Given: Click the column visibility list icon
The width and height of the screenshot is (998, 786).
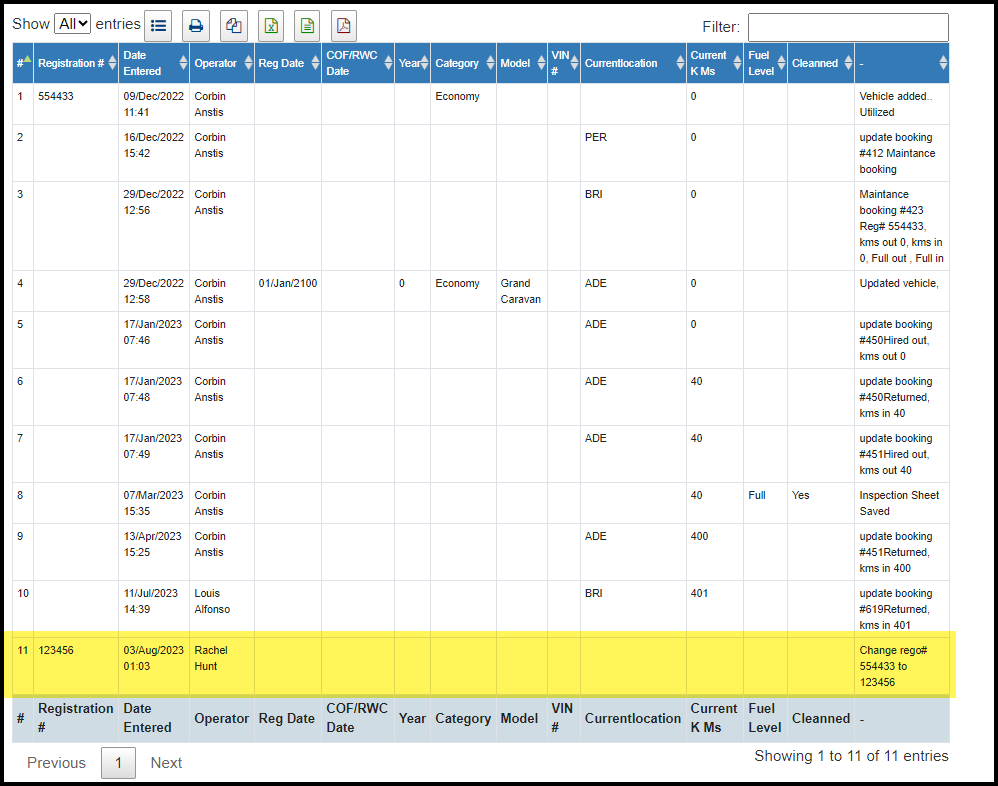Looking at the screenshot, I should pyautogui.click(x=159, y=25).
